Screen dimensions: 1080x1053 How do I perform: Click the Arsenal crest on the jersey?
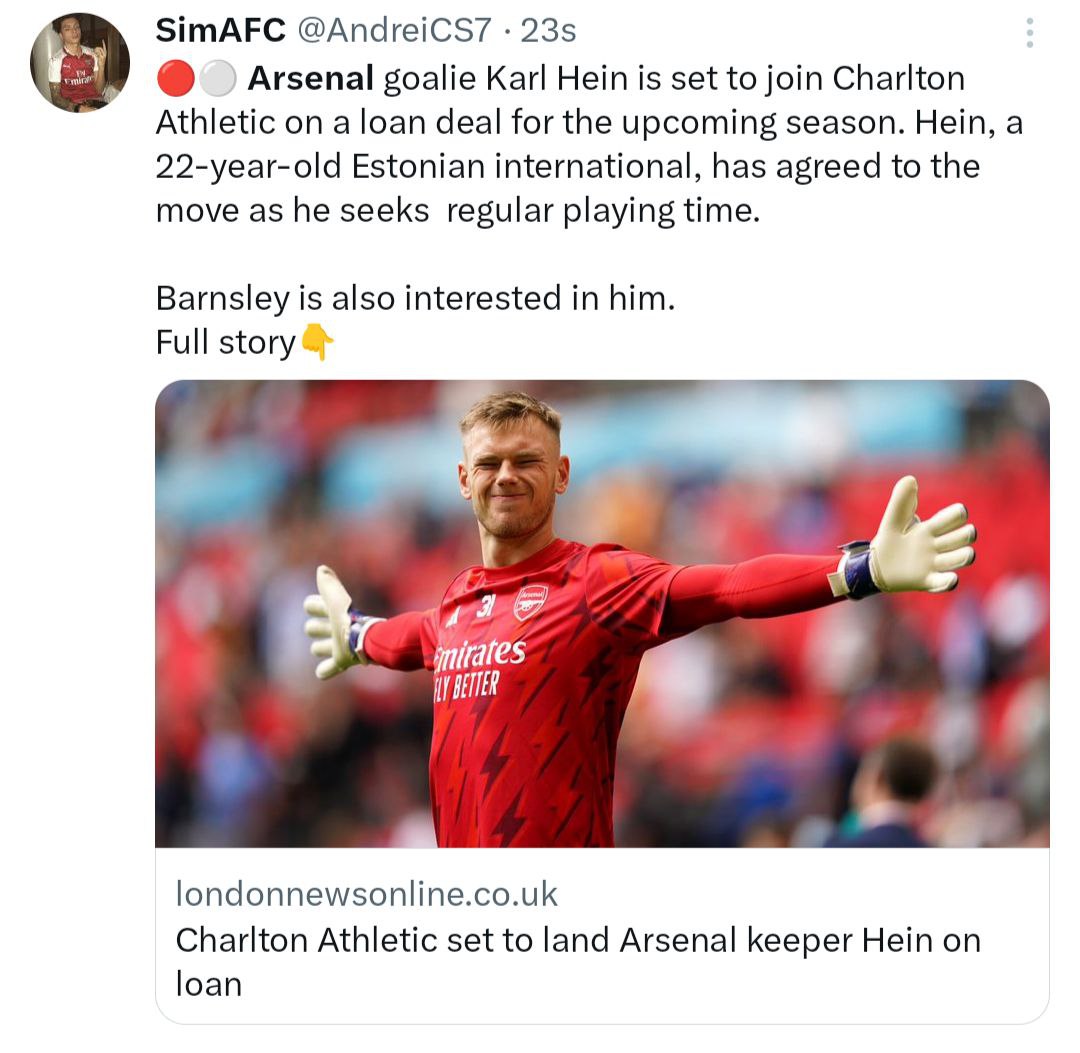click(x=530, y=603)
